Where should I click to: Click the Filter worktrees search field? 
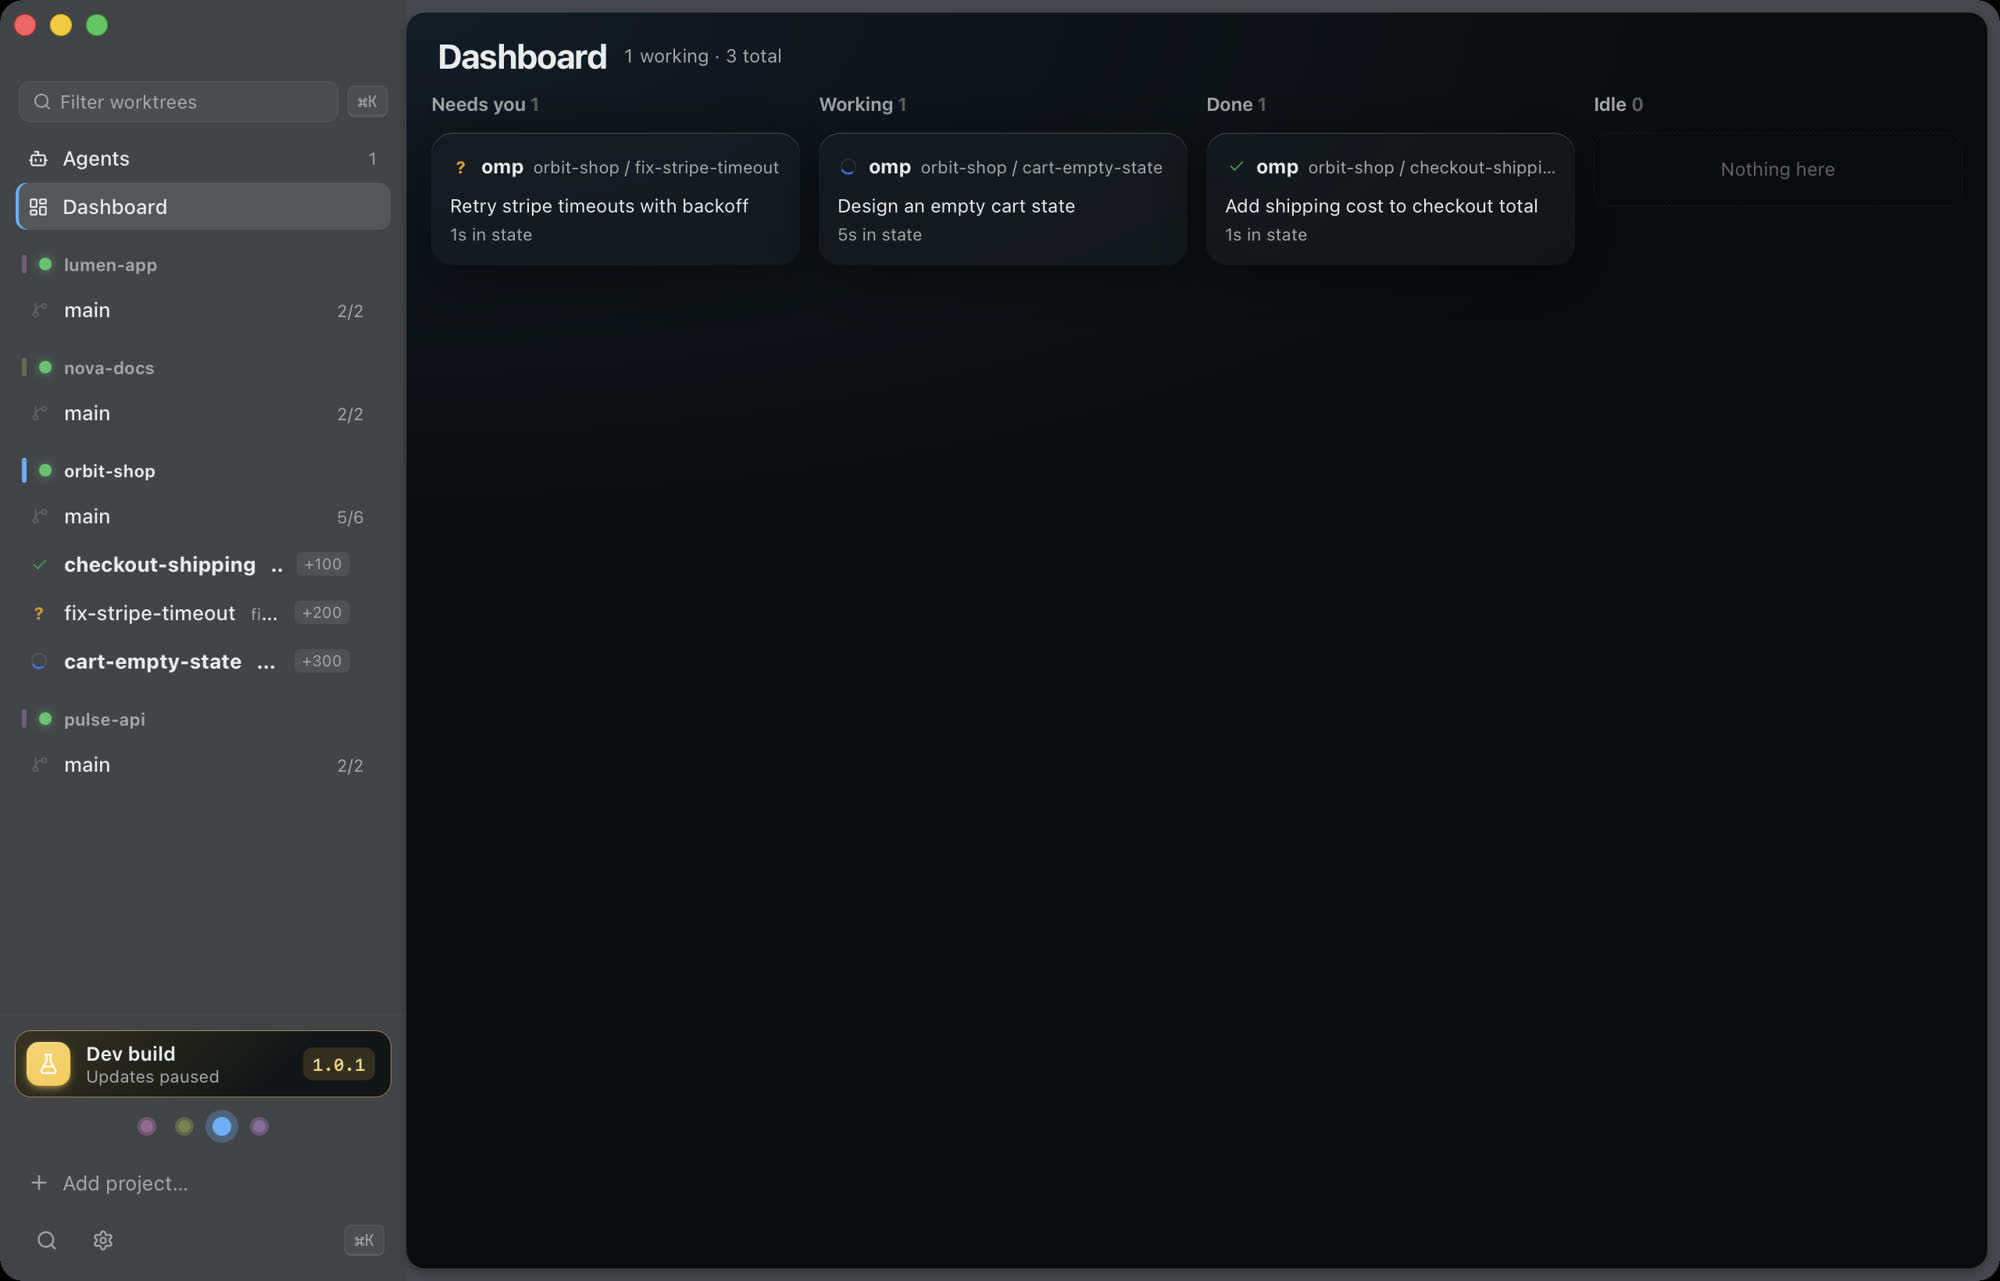[178, 102]
